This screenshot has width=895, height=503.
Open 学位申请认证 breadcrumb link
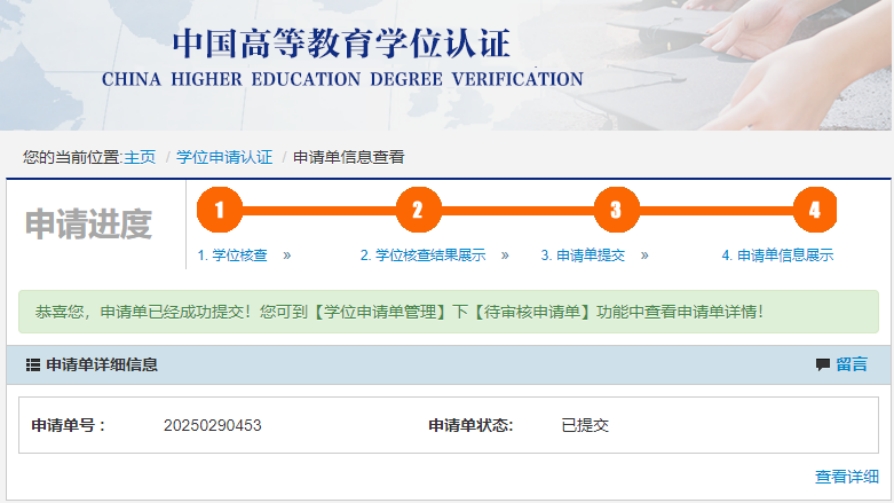pos(224,157)
